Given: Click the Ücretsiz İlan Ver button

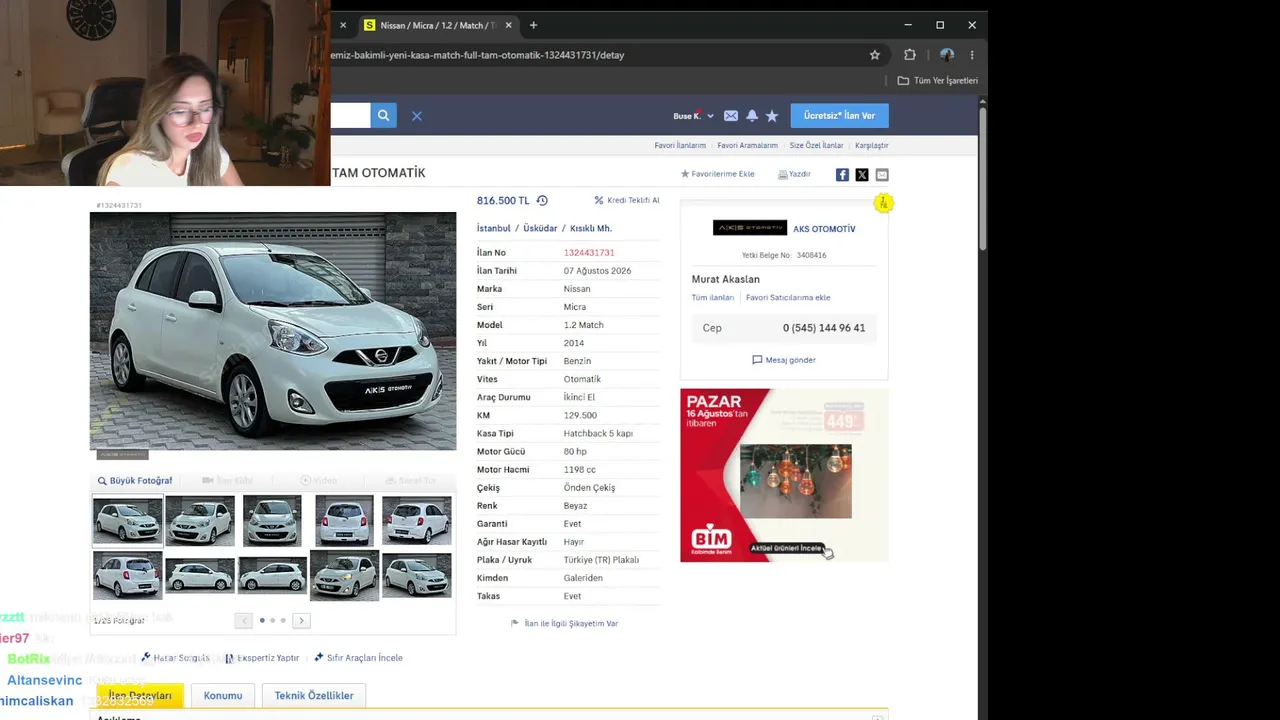Looking at the screenshot, I should point(839,116).
